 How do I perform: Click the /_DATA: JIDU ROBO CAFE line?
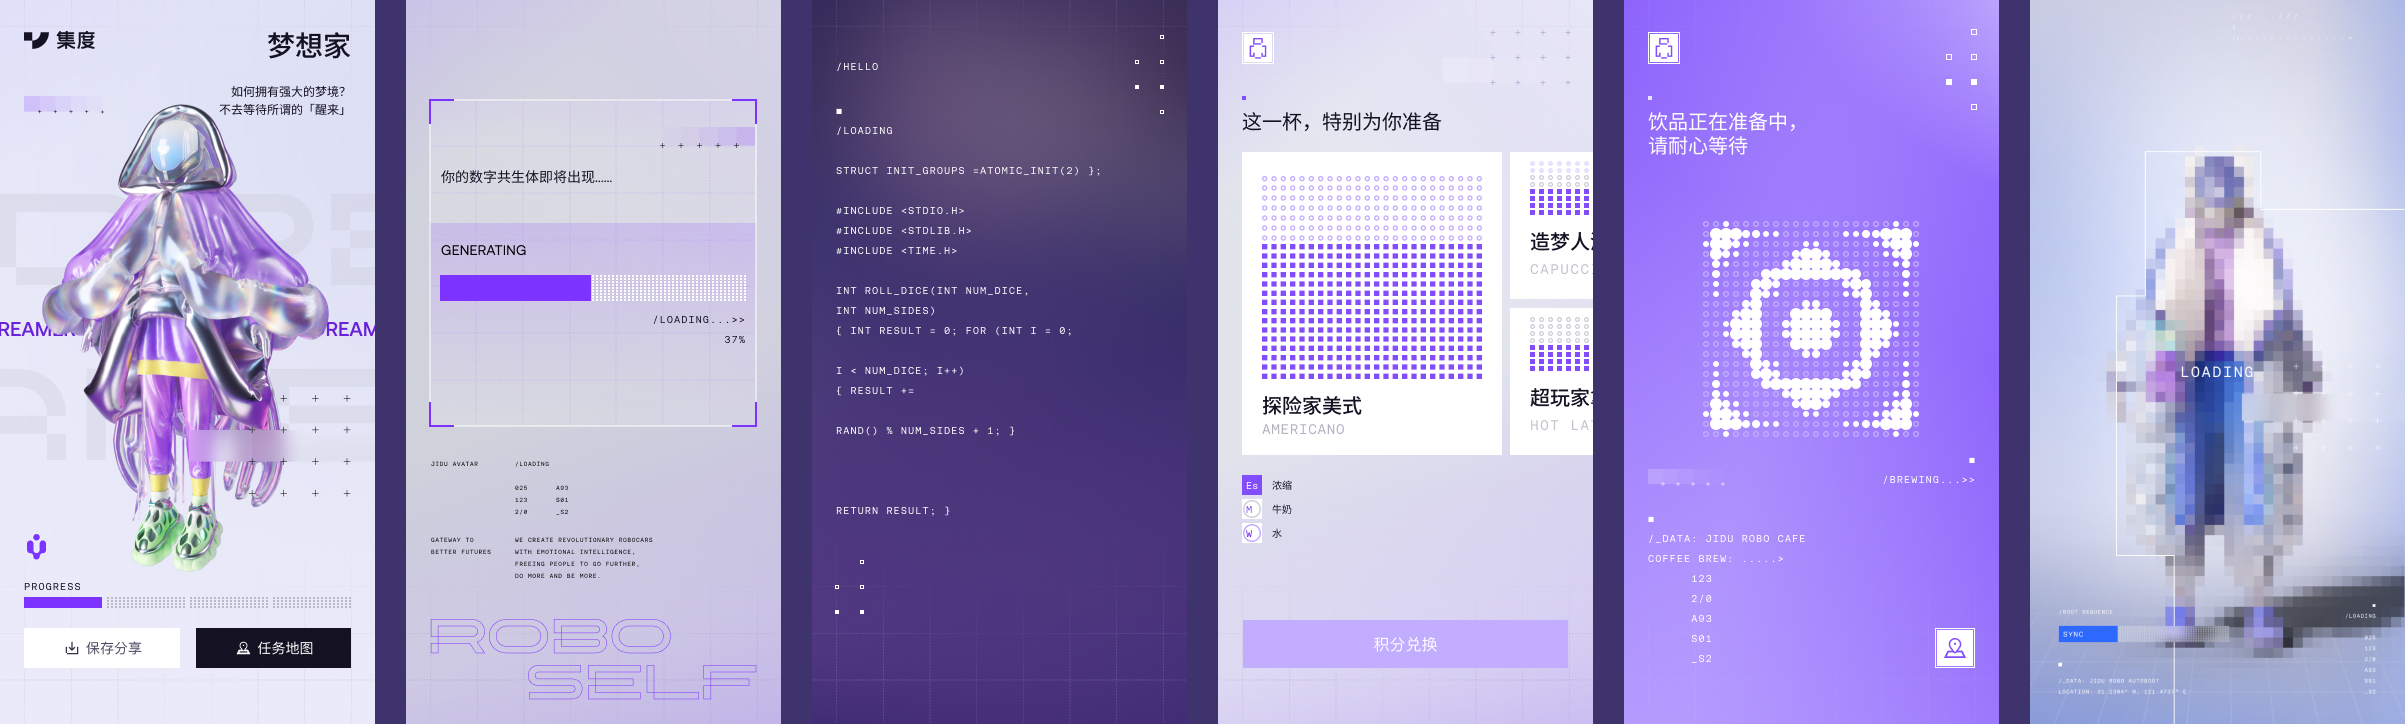pyautogui.click(x=1727, y=539)
